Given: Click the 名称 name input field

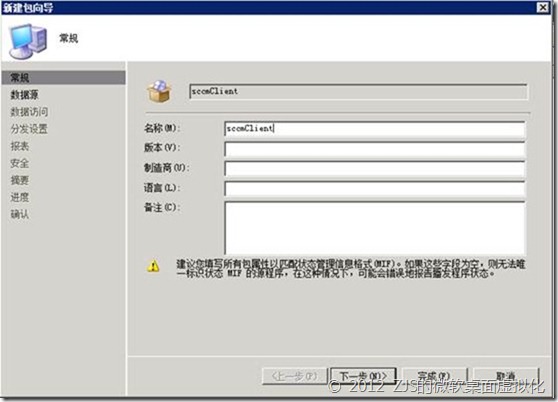Looking at the screenshot, I should [x=375, y=129].
